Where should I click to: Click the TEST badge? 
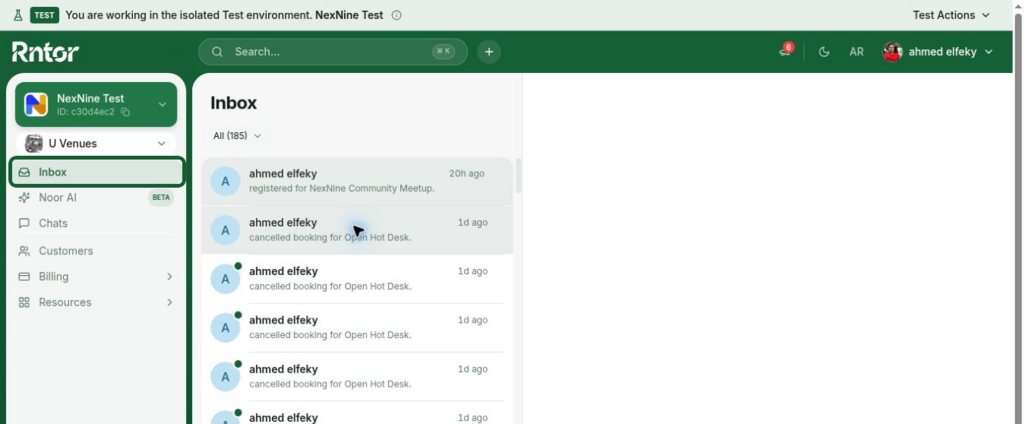[44, 15]
